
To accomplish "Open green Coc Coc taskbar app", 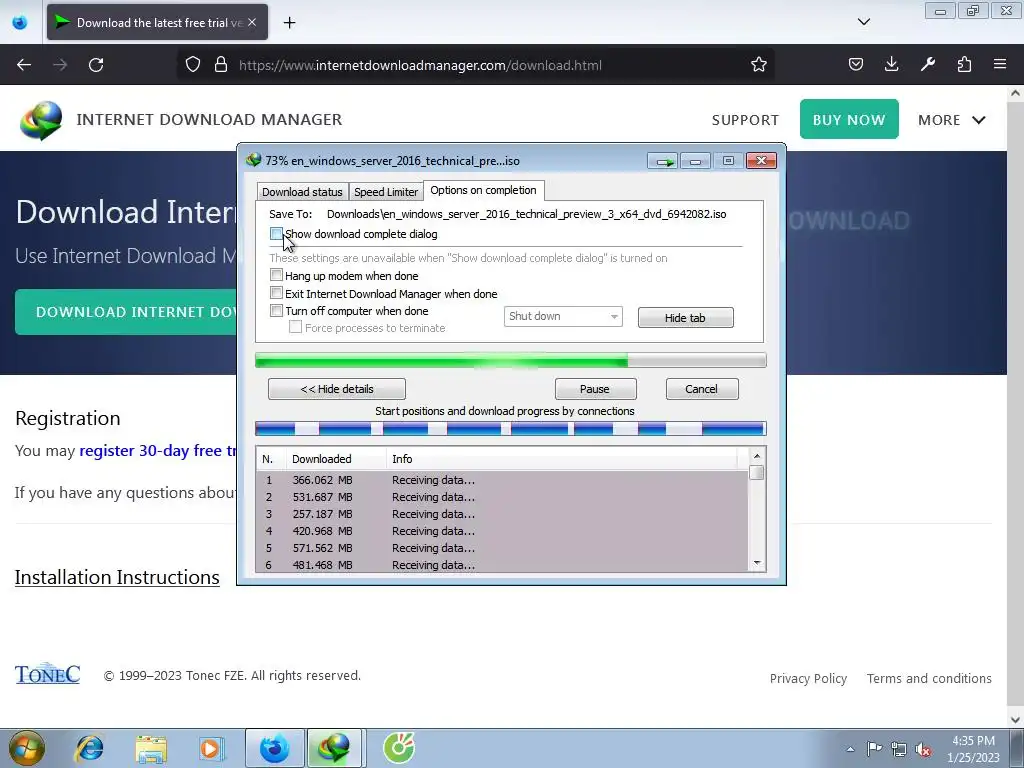I will click(x=399, y=748).
